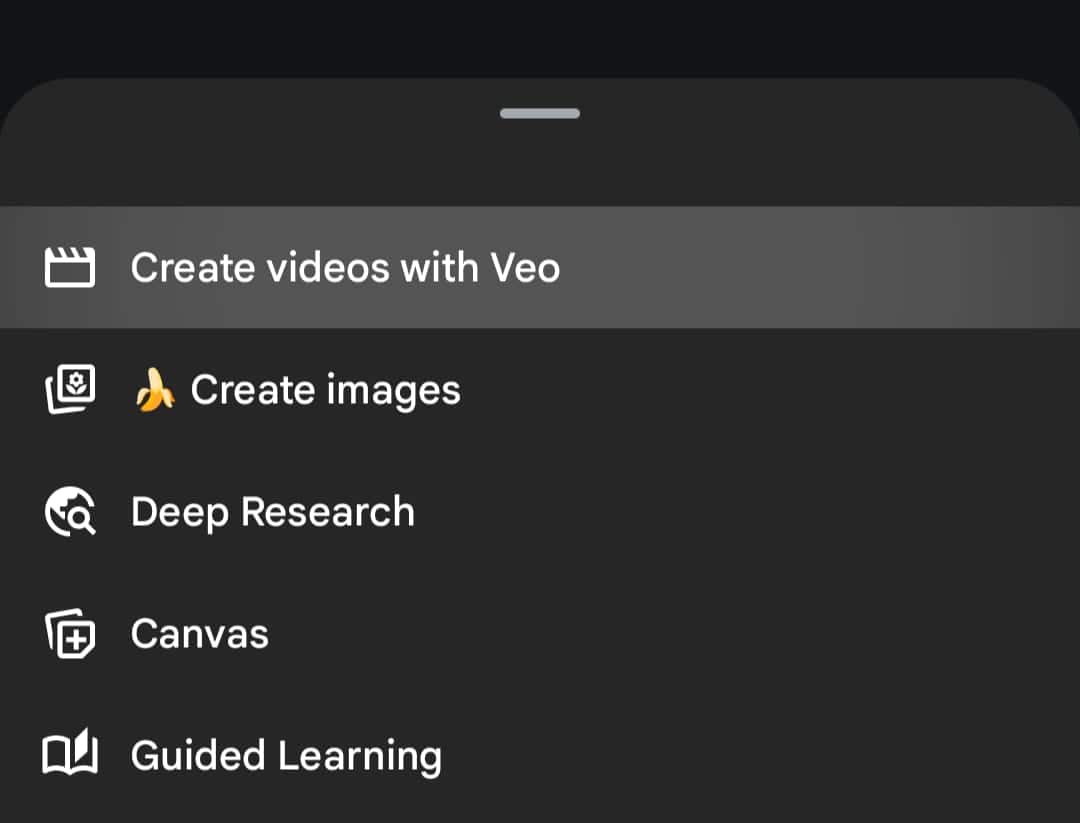Select the Canvas row in the sheet
The width and height of the screenshot is (1080, 823).
point(400,634)
